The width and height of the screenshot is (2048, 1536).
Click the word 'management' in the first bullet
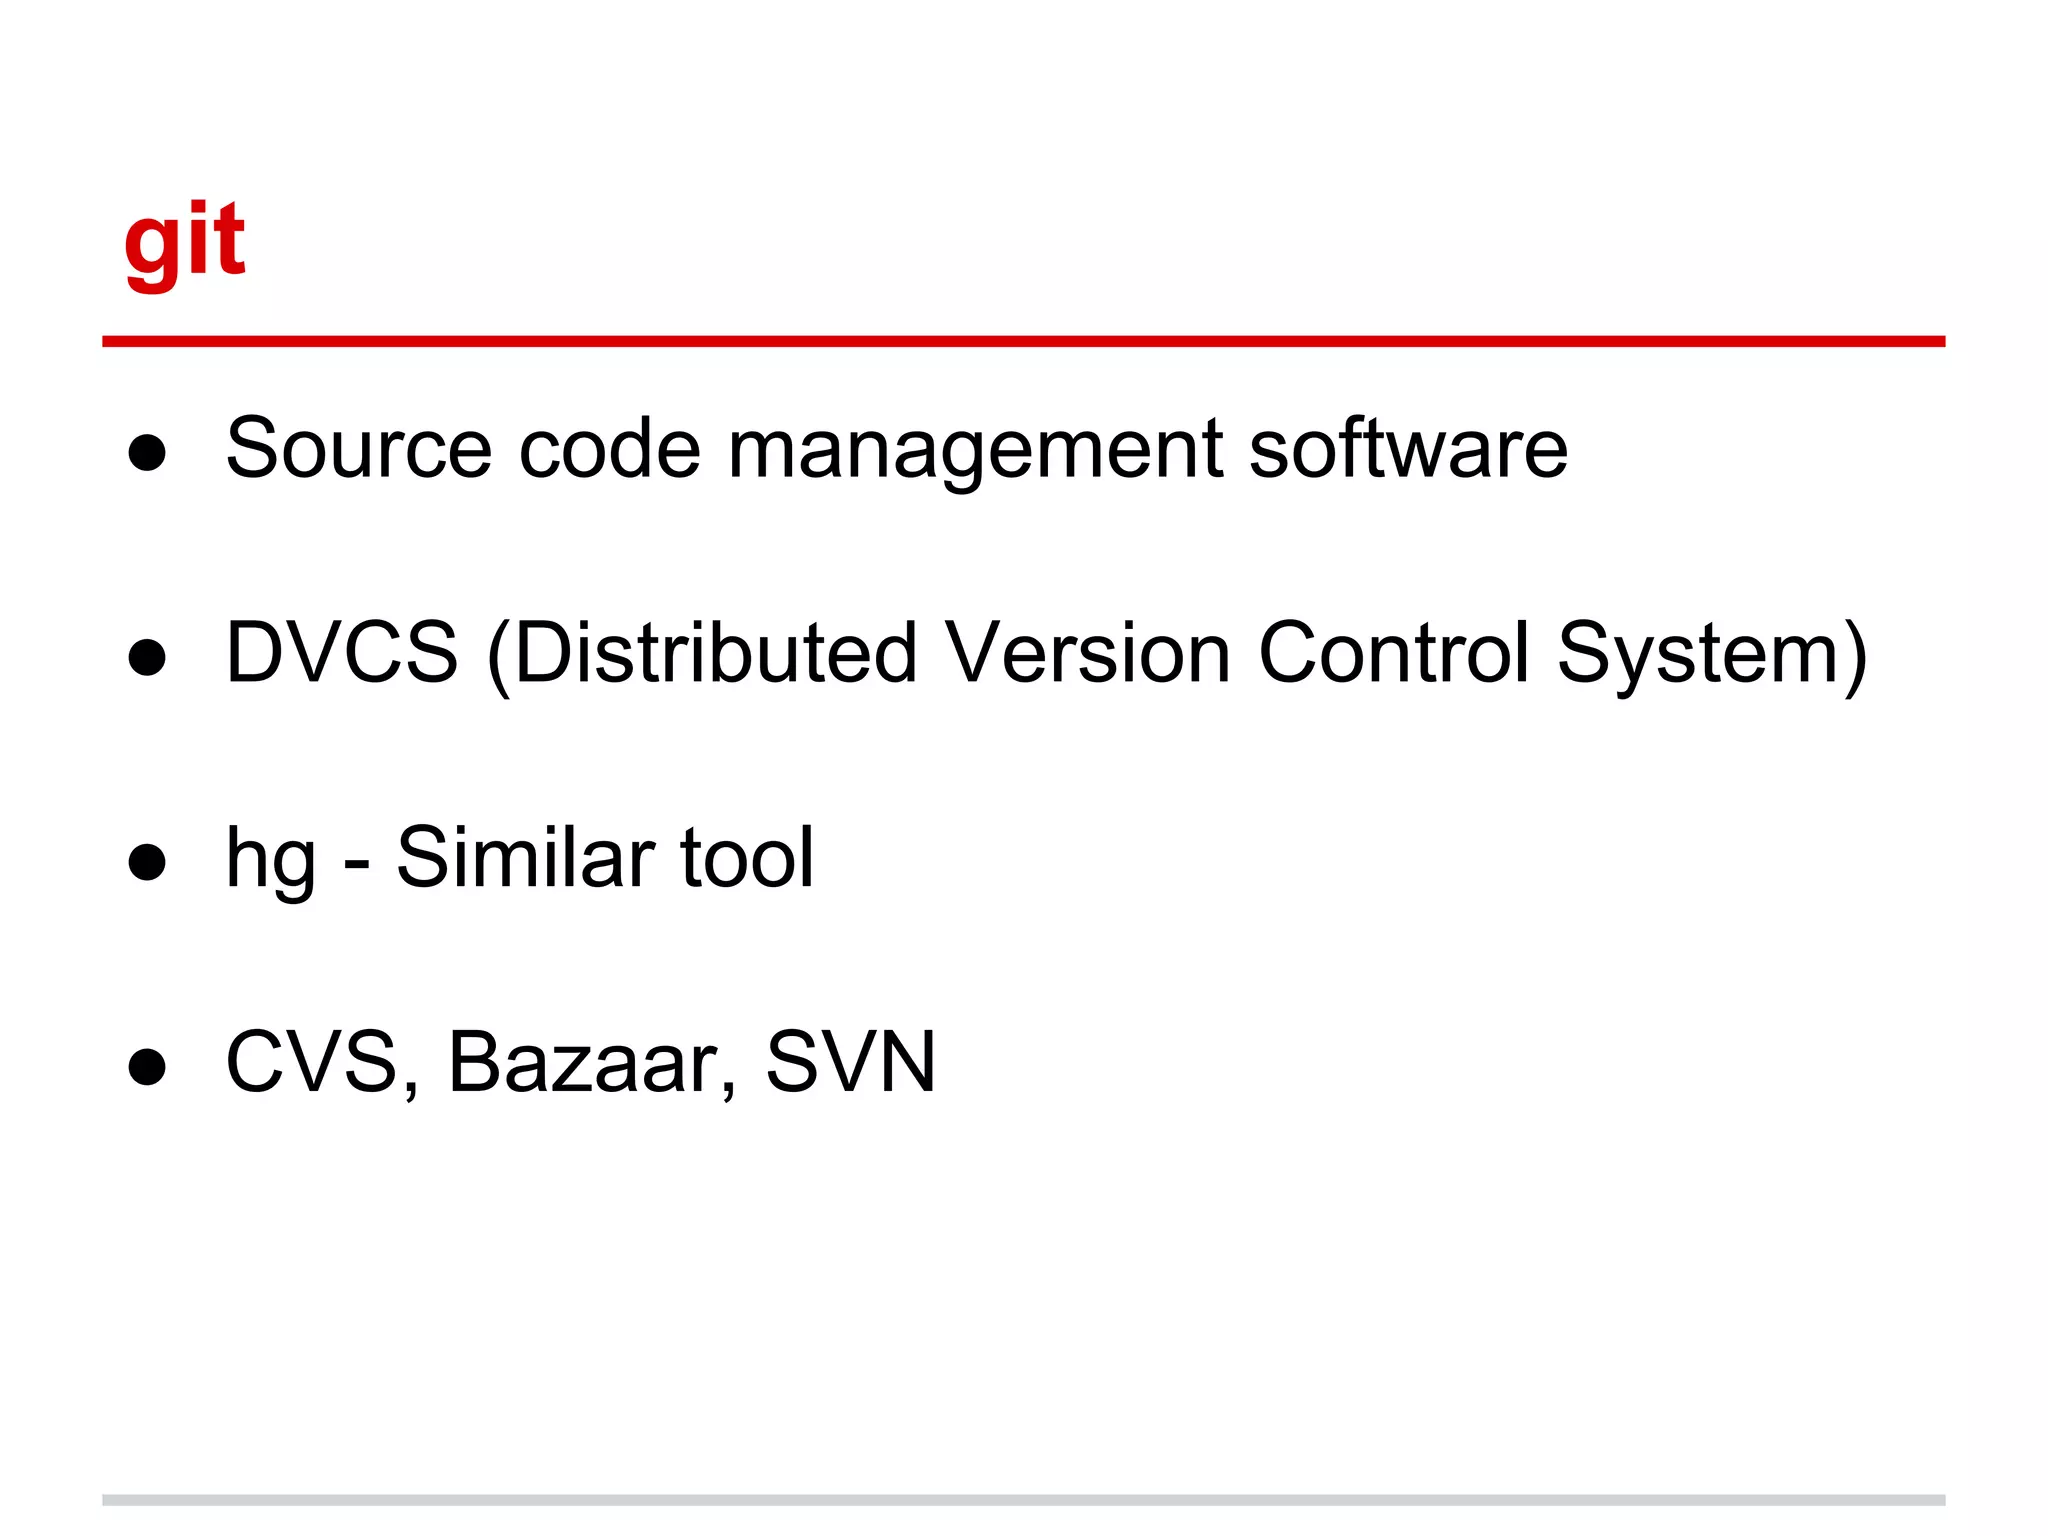(x=975, y=449)
